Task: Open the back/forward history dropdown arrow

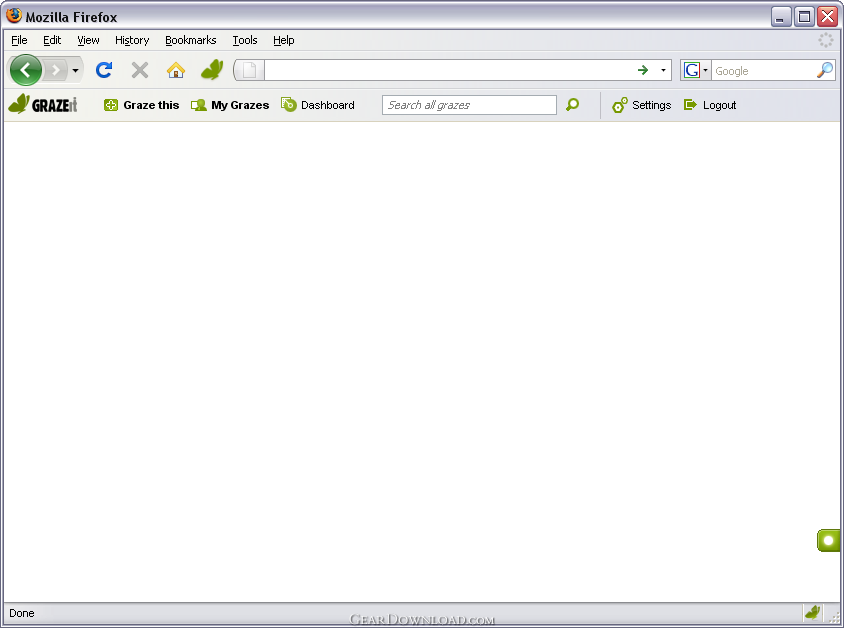Action: pos(75,70)
